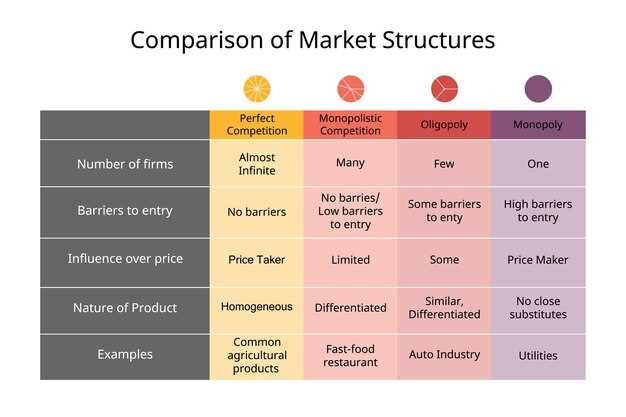The height and width of the screenshot is (417, 626).
Task: Click the solid purple Monopoly circle icon
Action: click(x=538, y=89)
